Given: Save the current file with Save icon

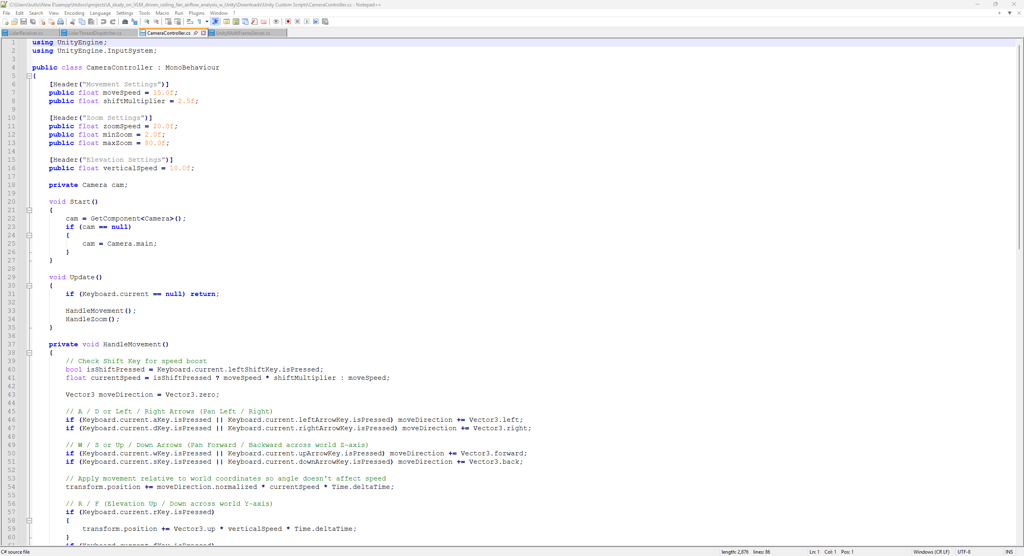Looking at the screenshot, I should click(24, 22).
